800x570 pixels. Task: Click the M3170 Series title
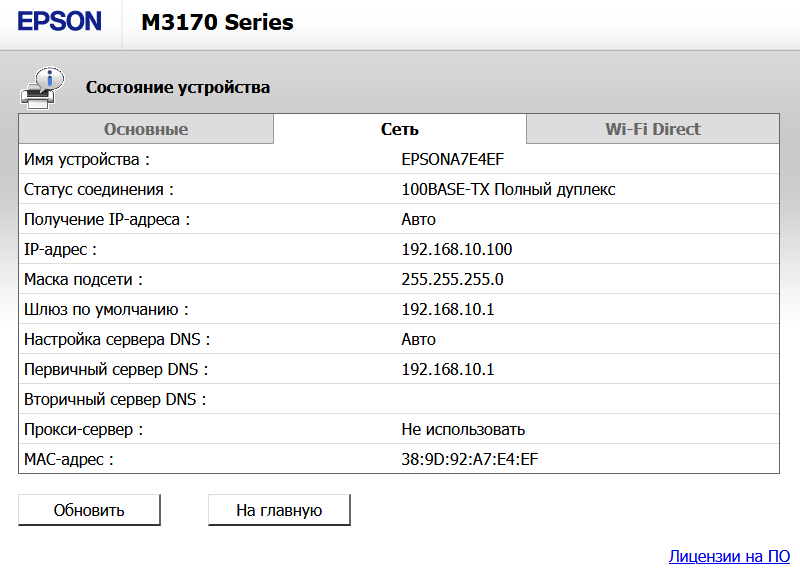tap(217, 22)
